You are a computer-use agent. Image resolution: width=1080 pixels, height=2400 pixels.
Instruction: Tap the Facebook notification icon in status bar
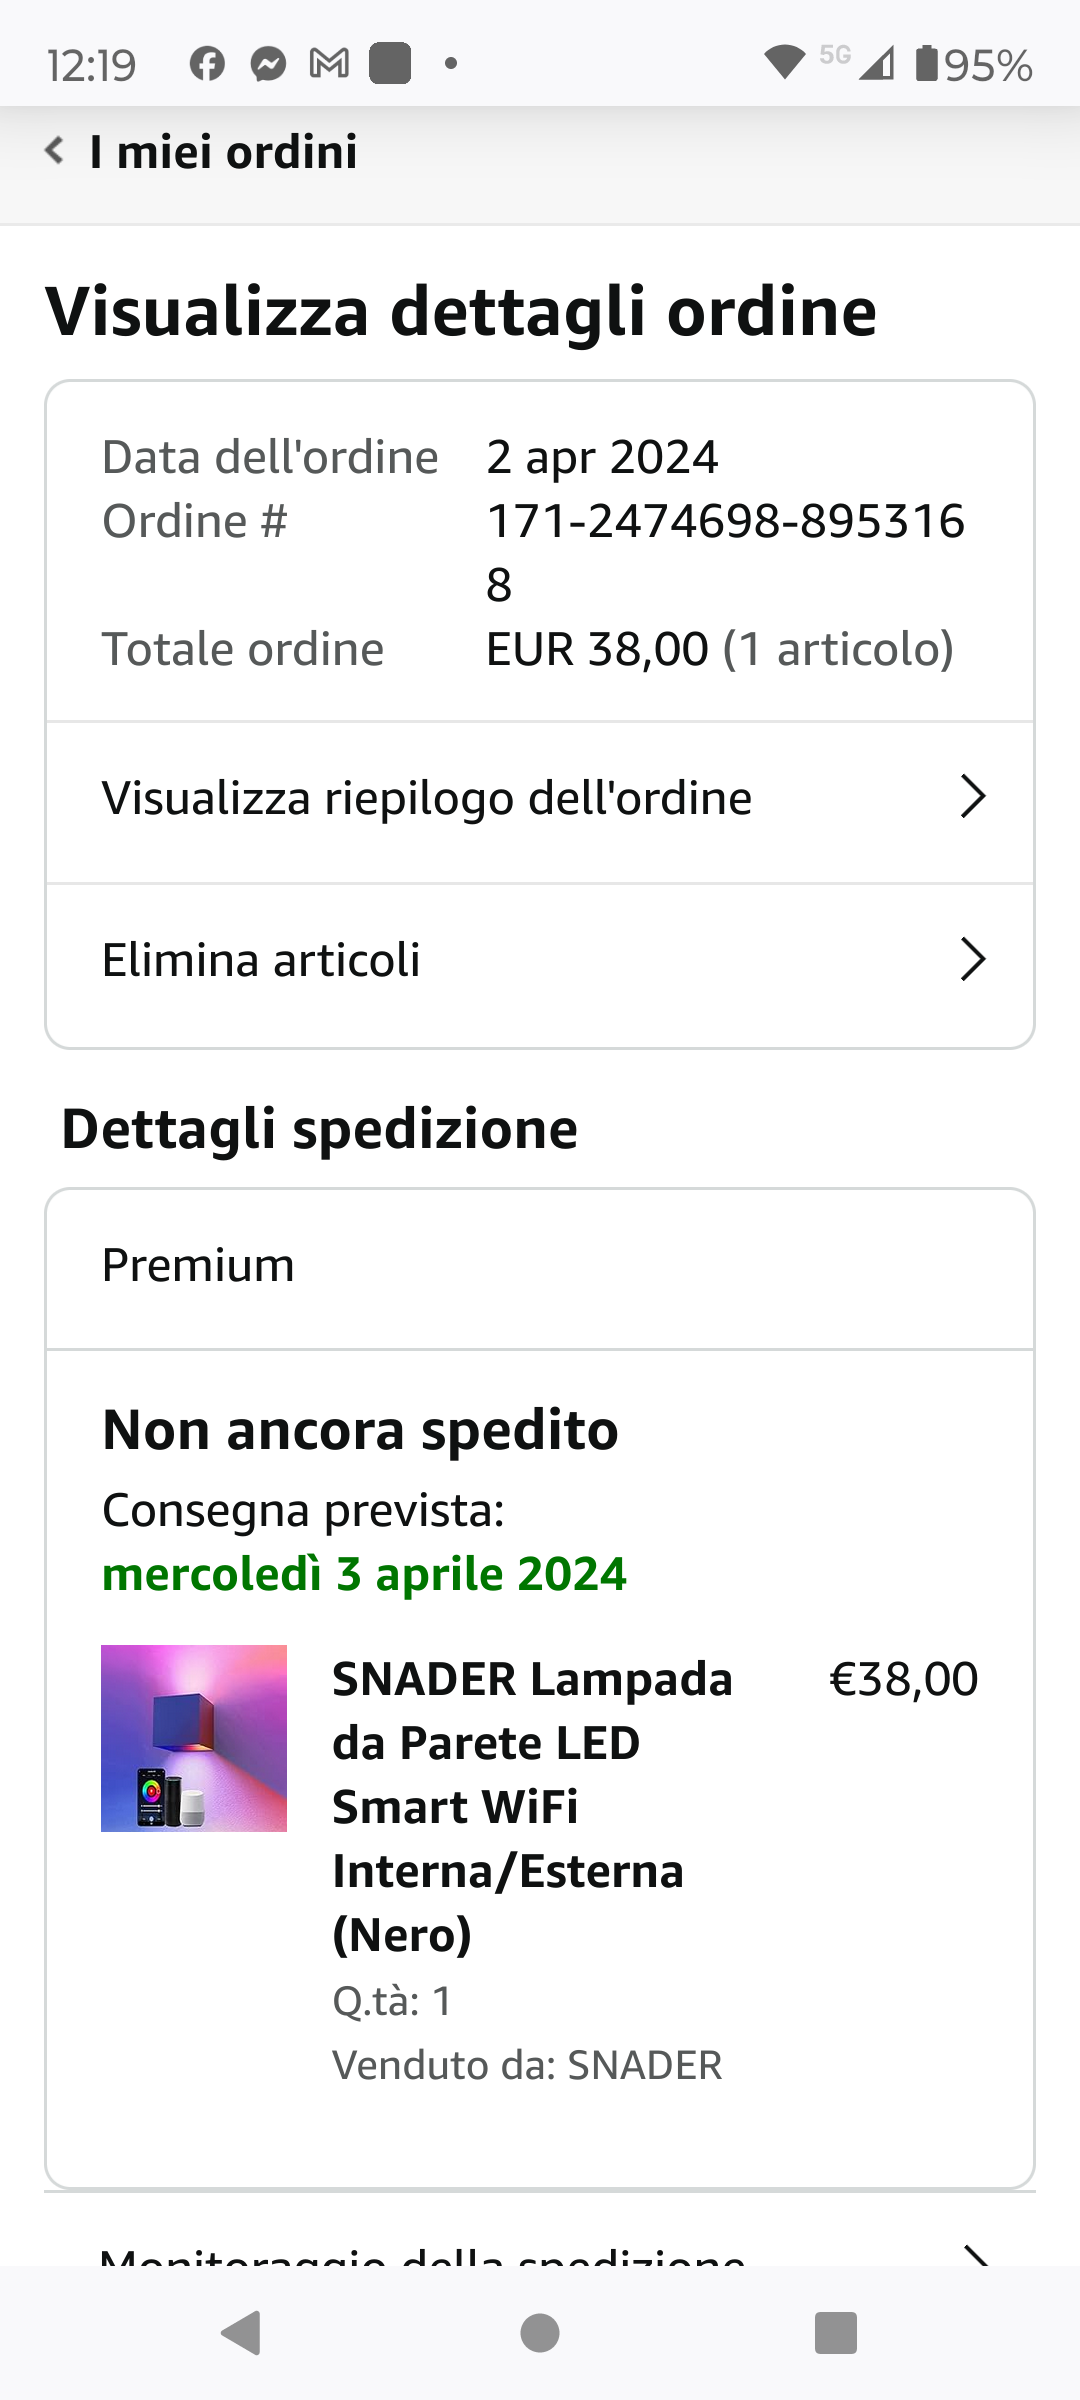pos(207,64)
